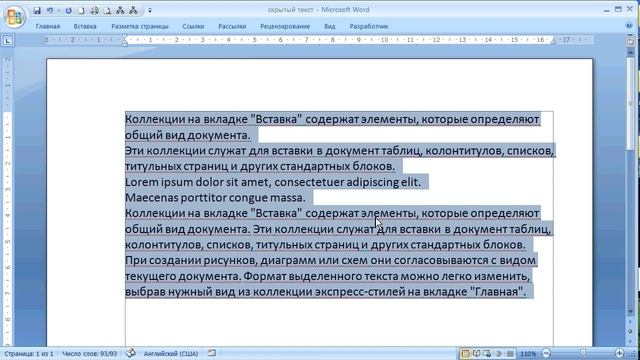This screenshot has height=360, width=640.
Task: Switch to Web Layout view
Action: (487, 353)
